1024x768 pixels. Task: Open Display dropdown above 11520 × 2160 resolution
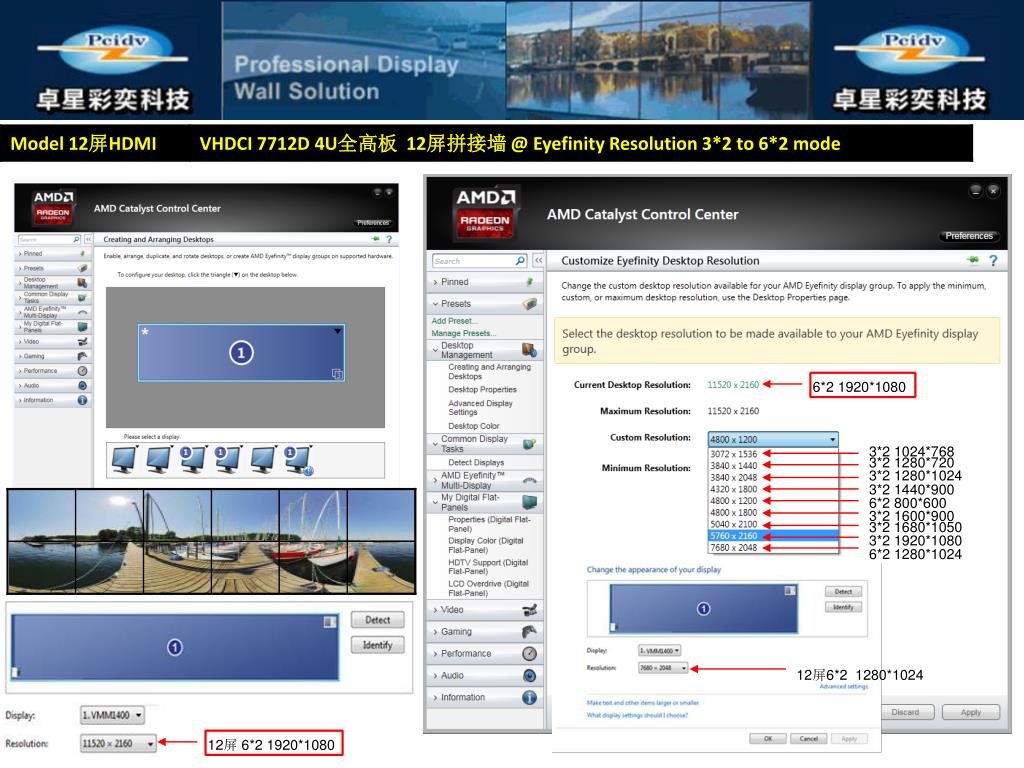tap(112, 715)
